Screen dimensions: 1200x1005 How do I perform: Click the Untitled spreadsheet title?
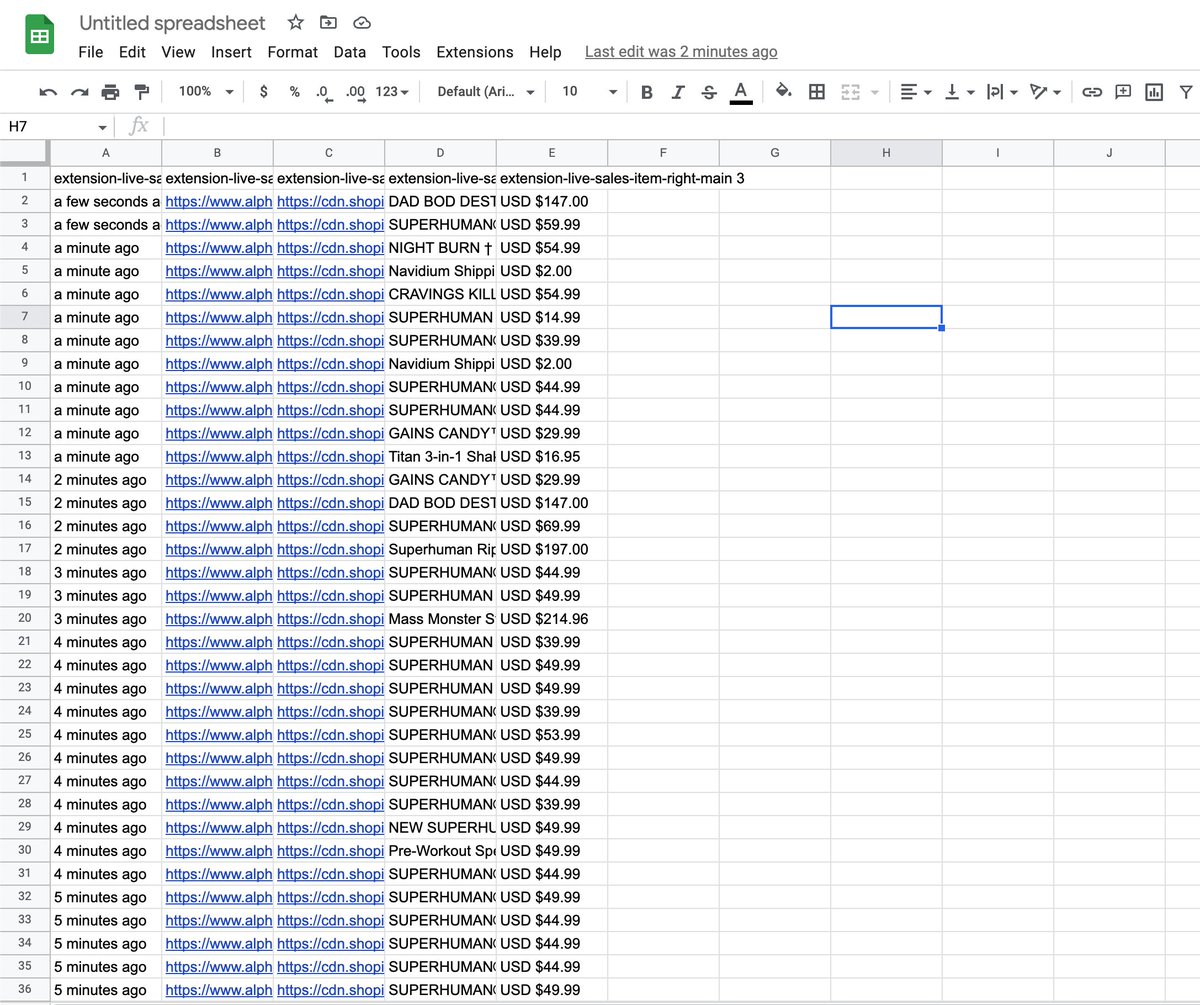click(x=172, y=23)
